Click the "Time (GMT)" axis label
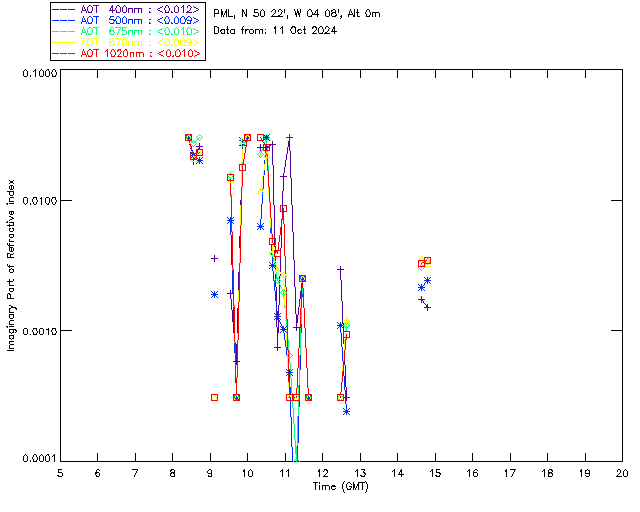The width and height of the screenshot is (640, 512). pos(340,486)
